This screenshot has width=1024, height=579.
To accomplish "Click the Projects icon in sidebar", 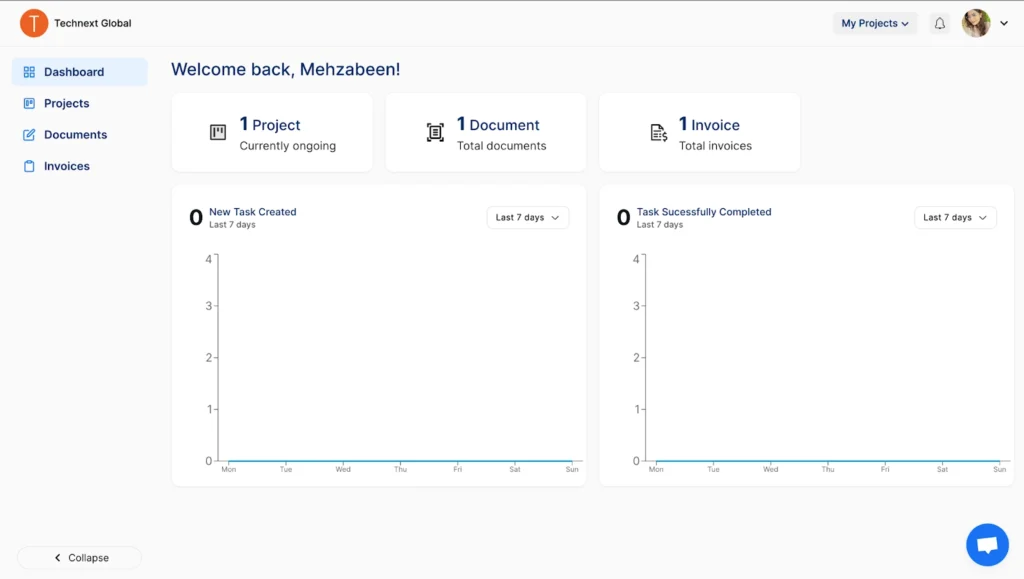I will [29, 103].
